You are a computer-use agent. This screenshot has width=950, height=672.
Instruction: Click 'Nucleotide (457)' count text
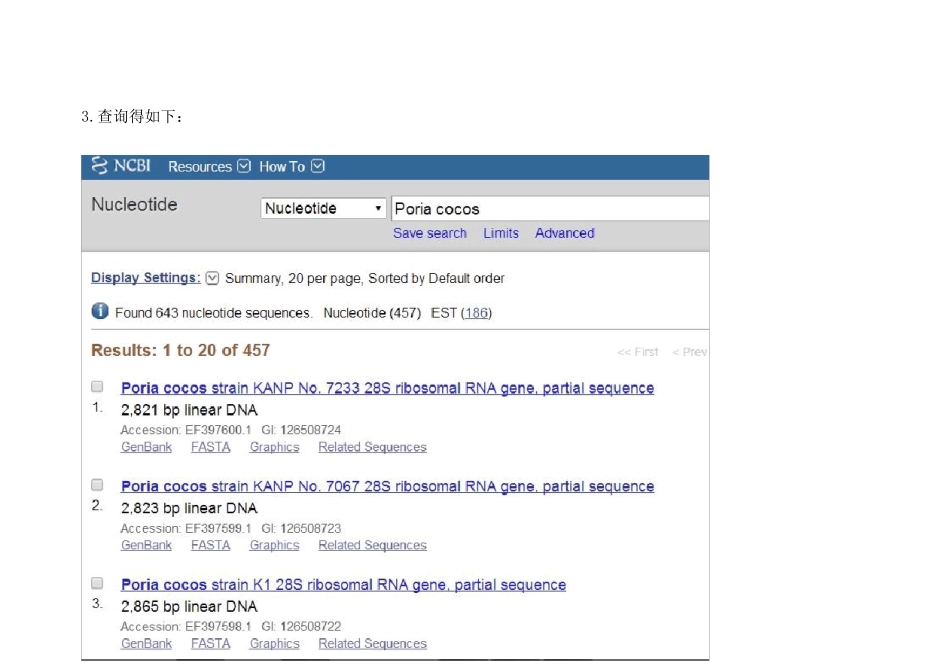pos(372,313)
